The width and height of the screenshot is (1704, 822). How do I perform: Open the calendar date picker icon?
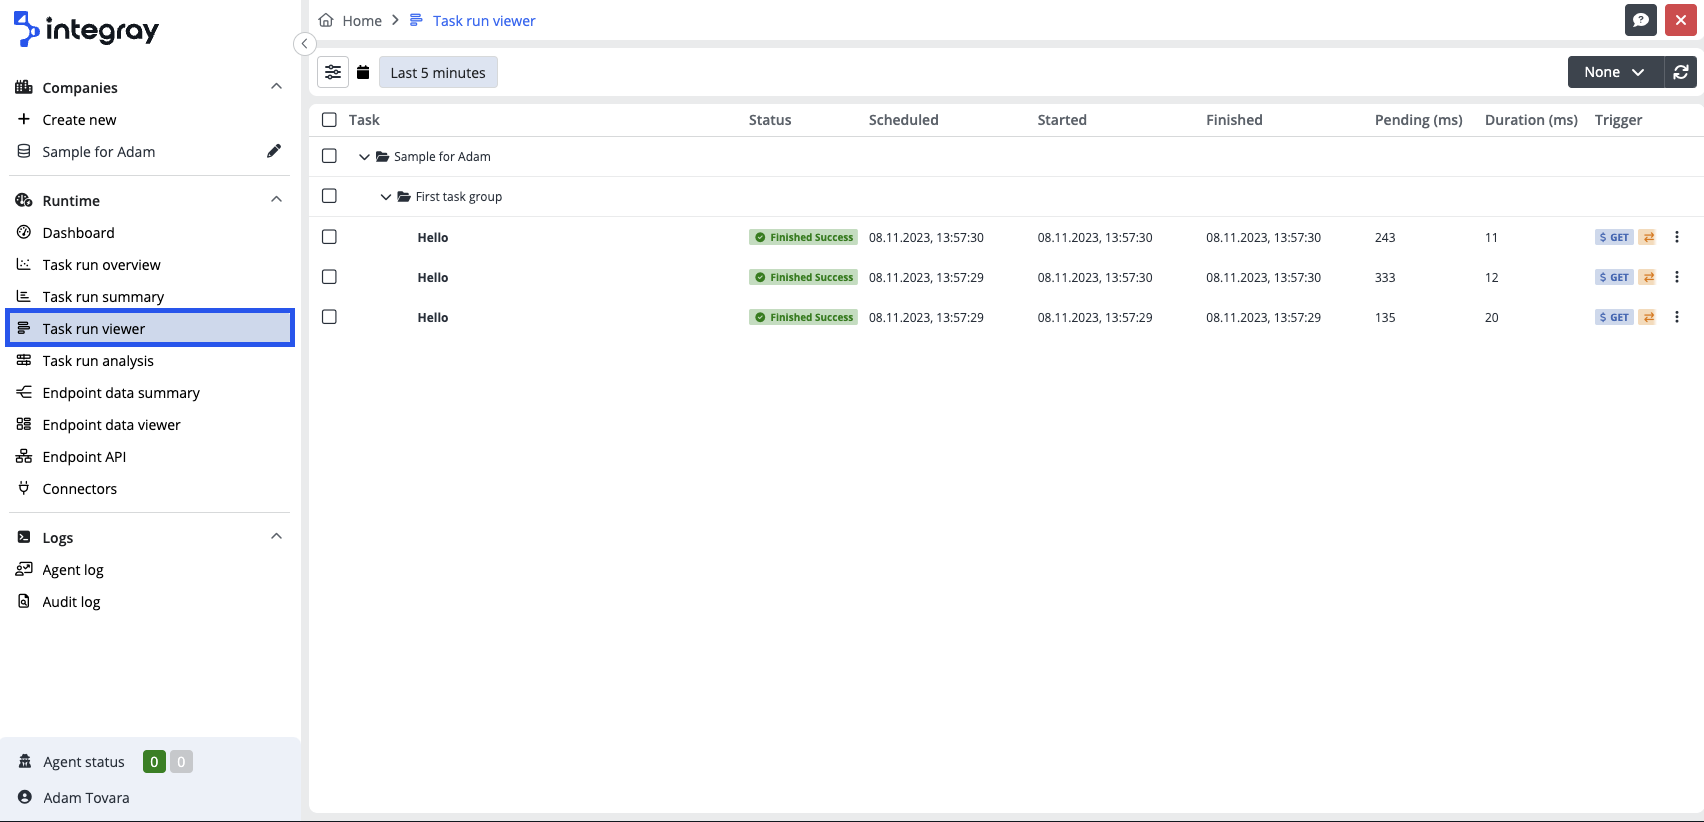coord(363,72)
